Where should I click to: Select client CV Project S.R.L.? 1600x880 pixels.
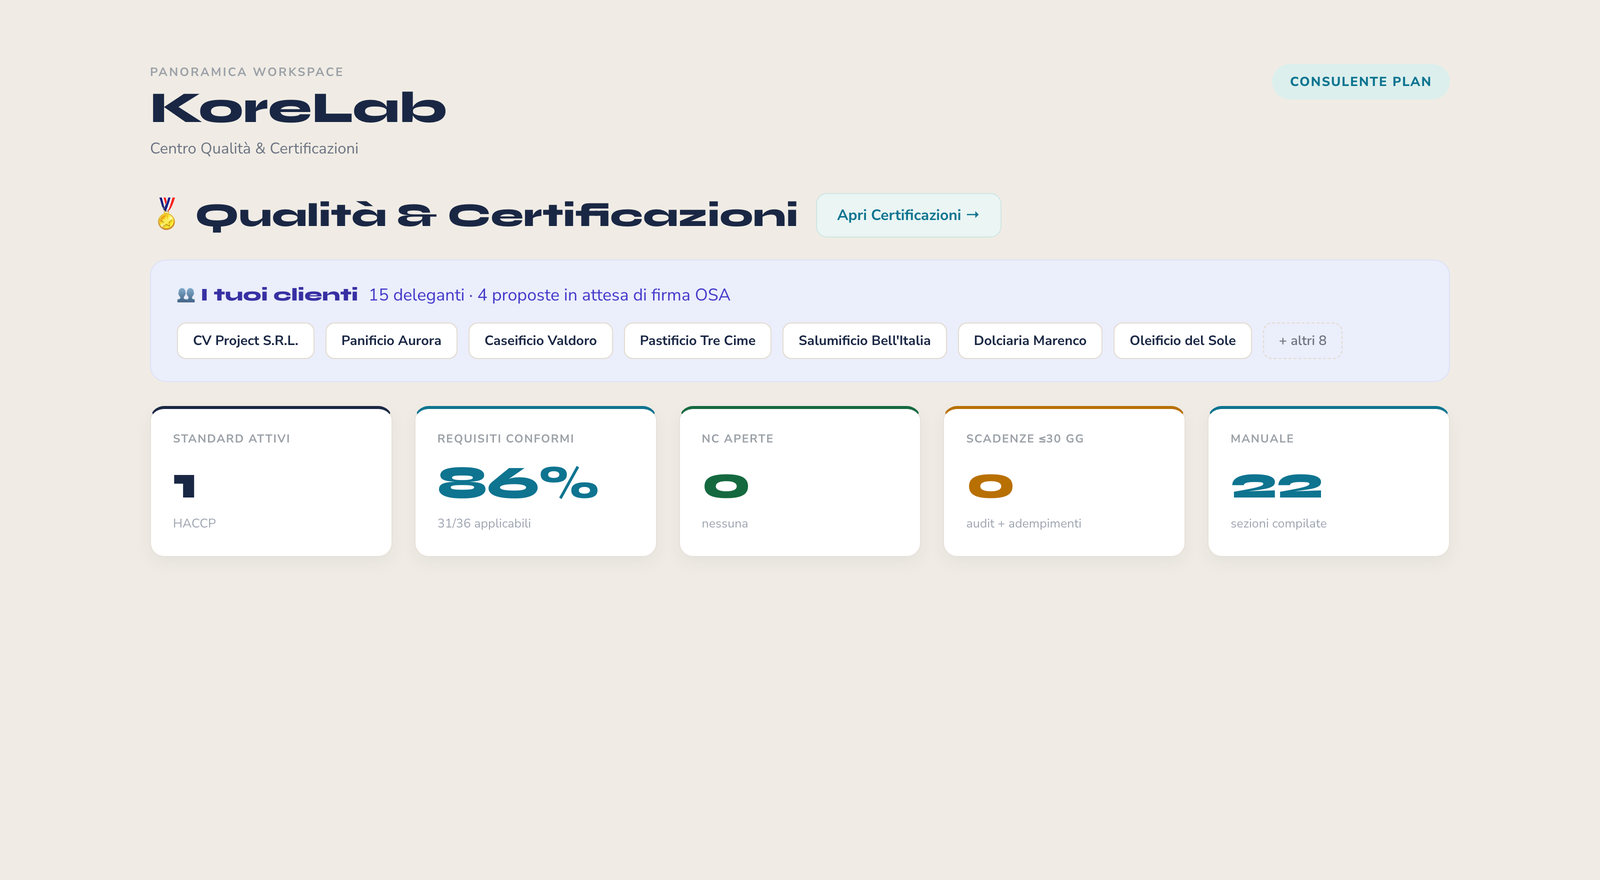[246, 341]
